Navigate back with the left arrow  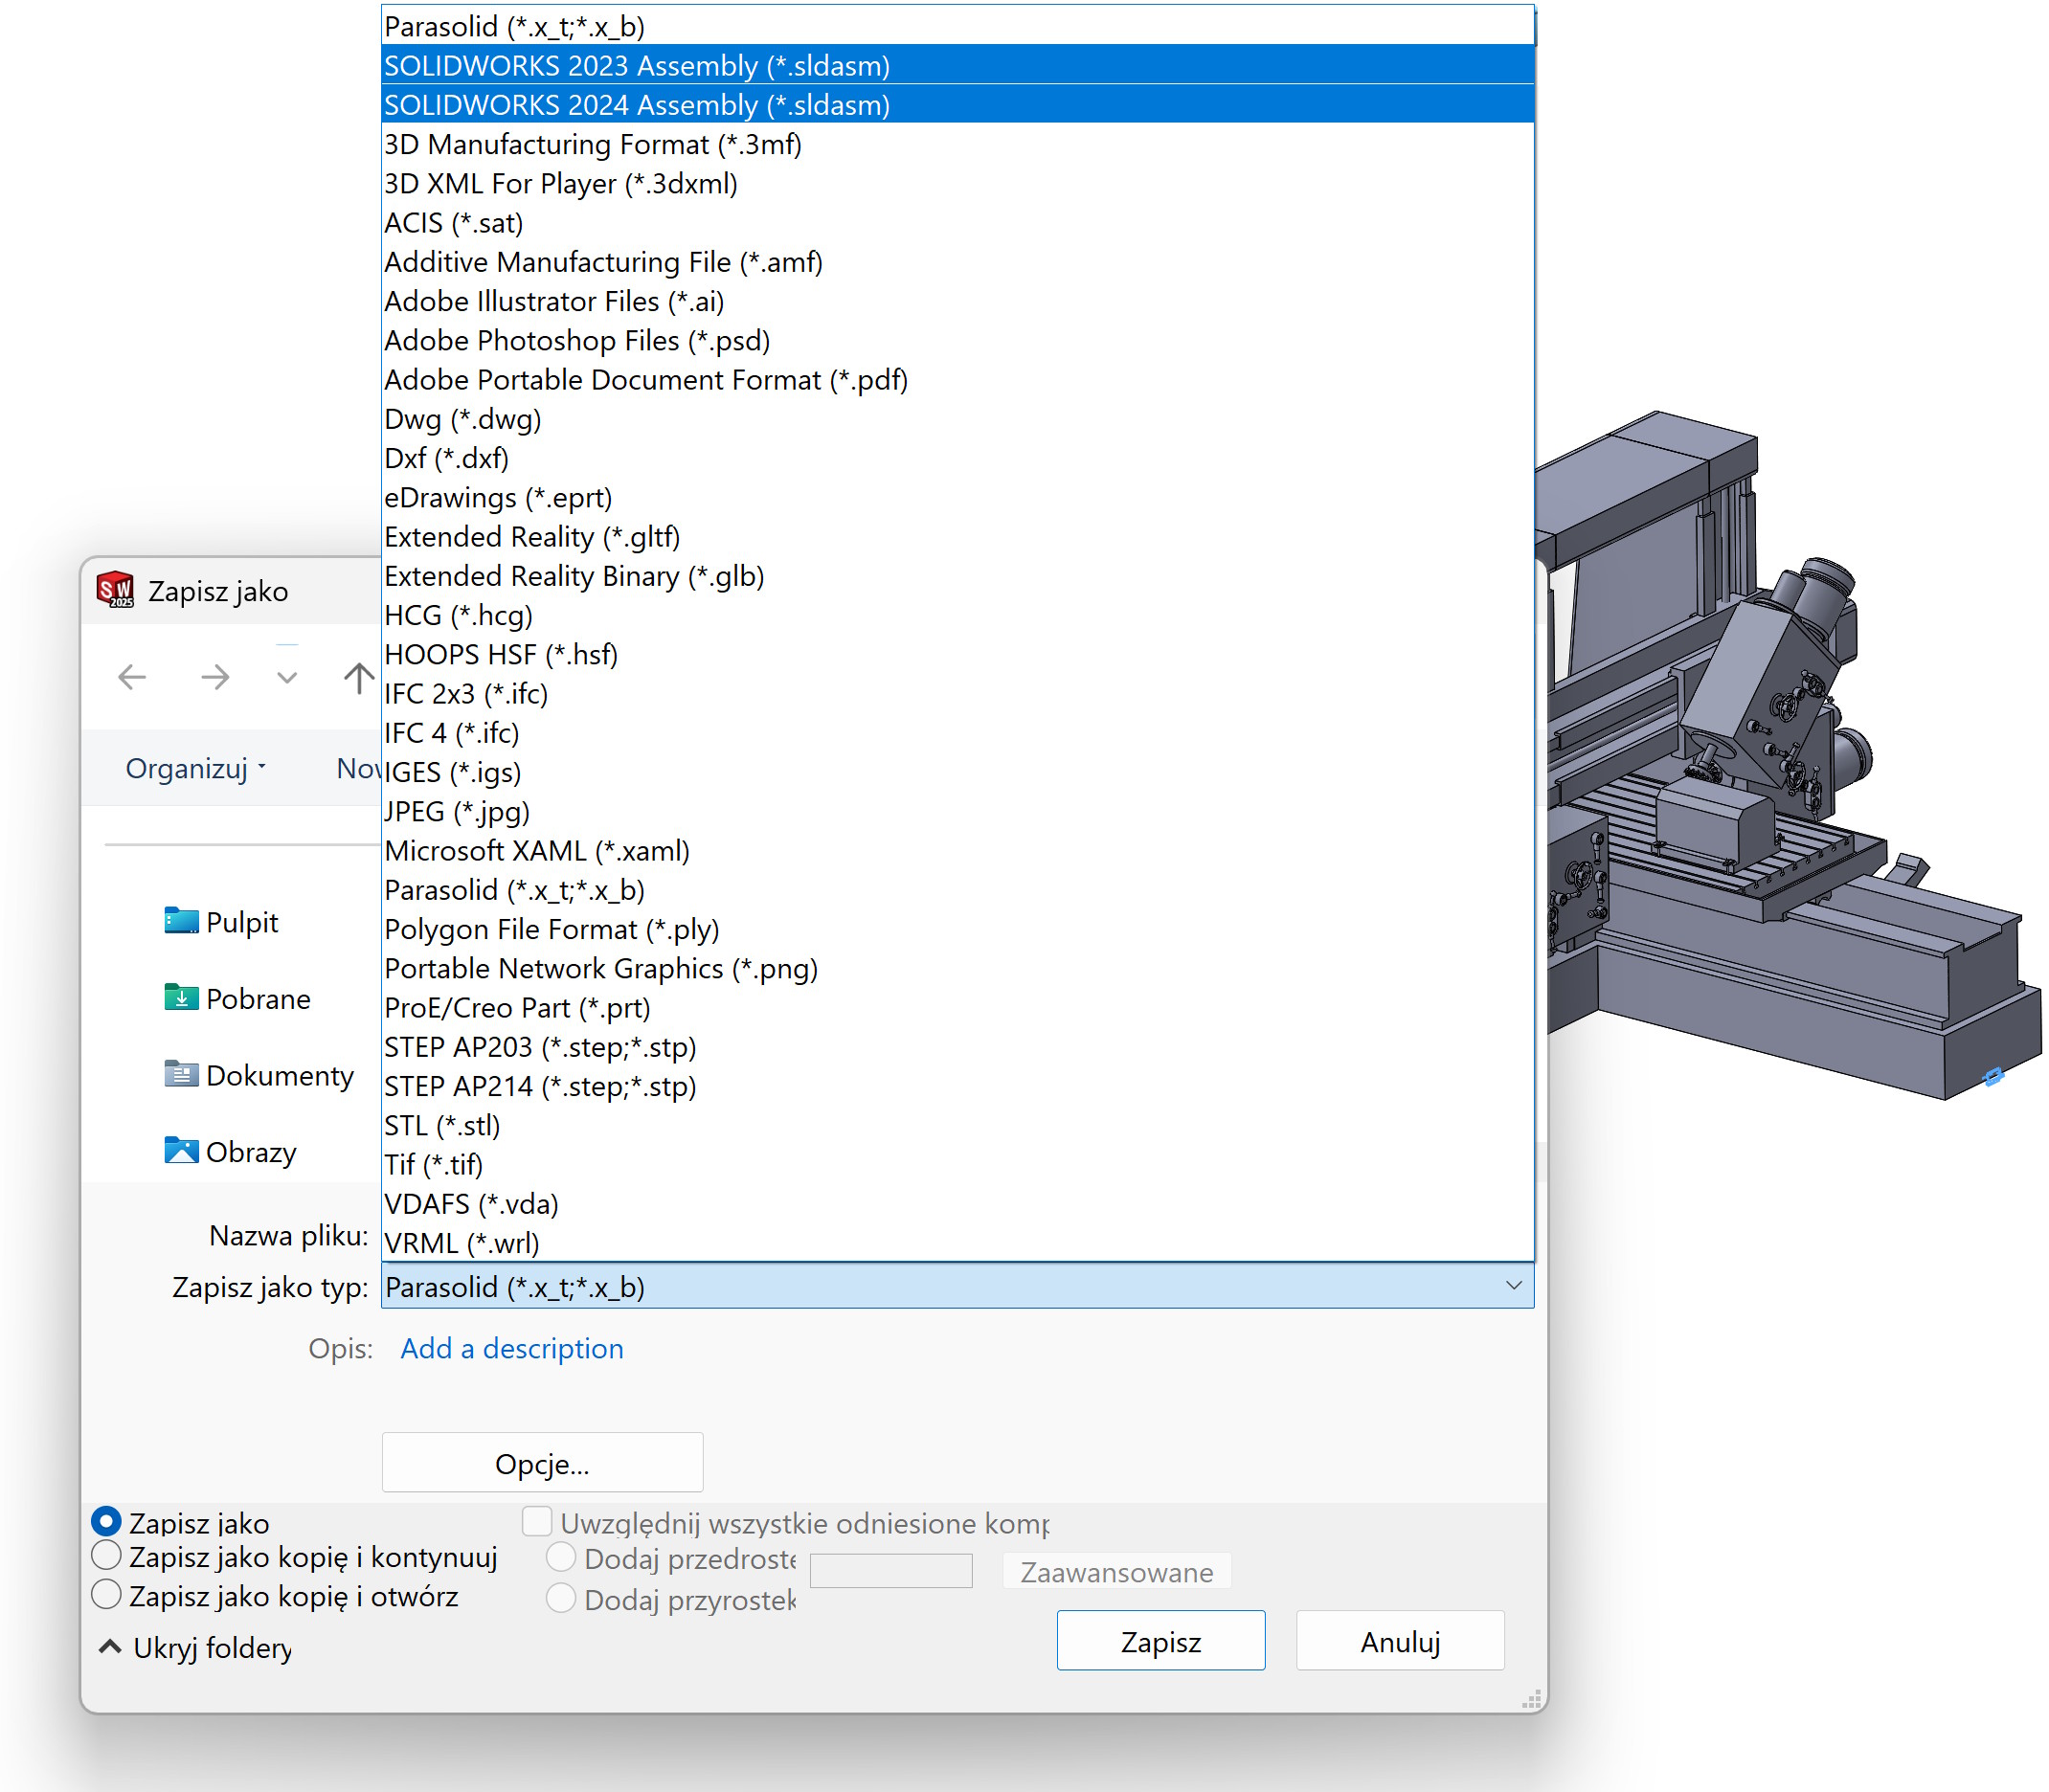coord(131,677)
